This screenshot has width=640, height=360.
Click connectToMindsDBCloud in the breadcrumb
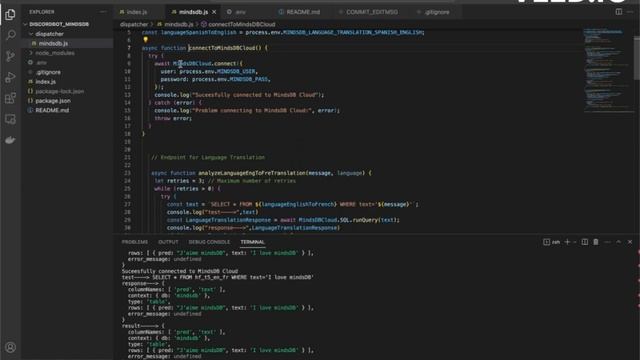click(242, 24)
